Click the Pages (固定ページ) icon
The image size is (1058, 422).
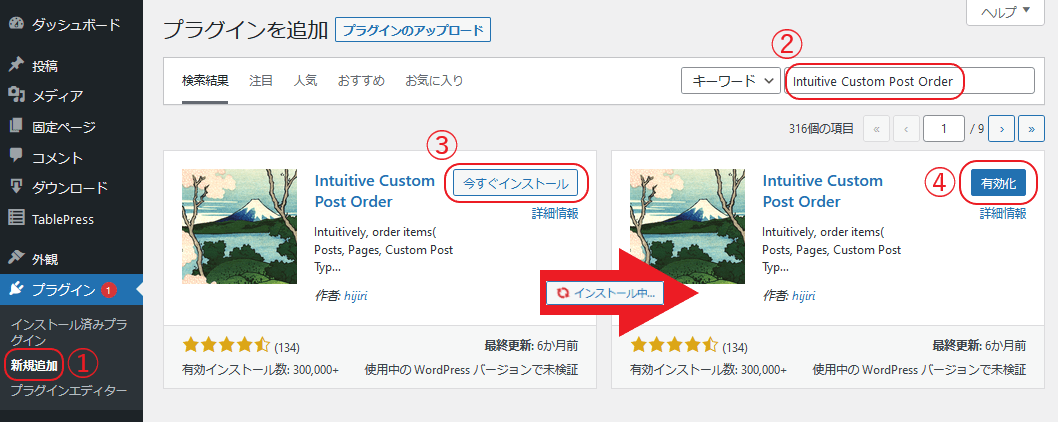[x=16, y=126]
